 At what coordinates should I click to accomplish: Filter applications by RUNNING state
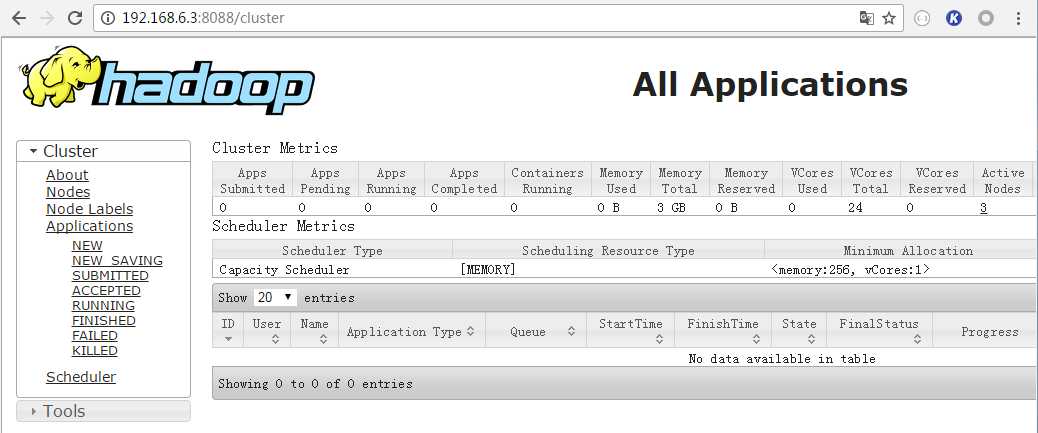103,306
